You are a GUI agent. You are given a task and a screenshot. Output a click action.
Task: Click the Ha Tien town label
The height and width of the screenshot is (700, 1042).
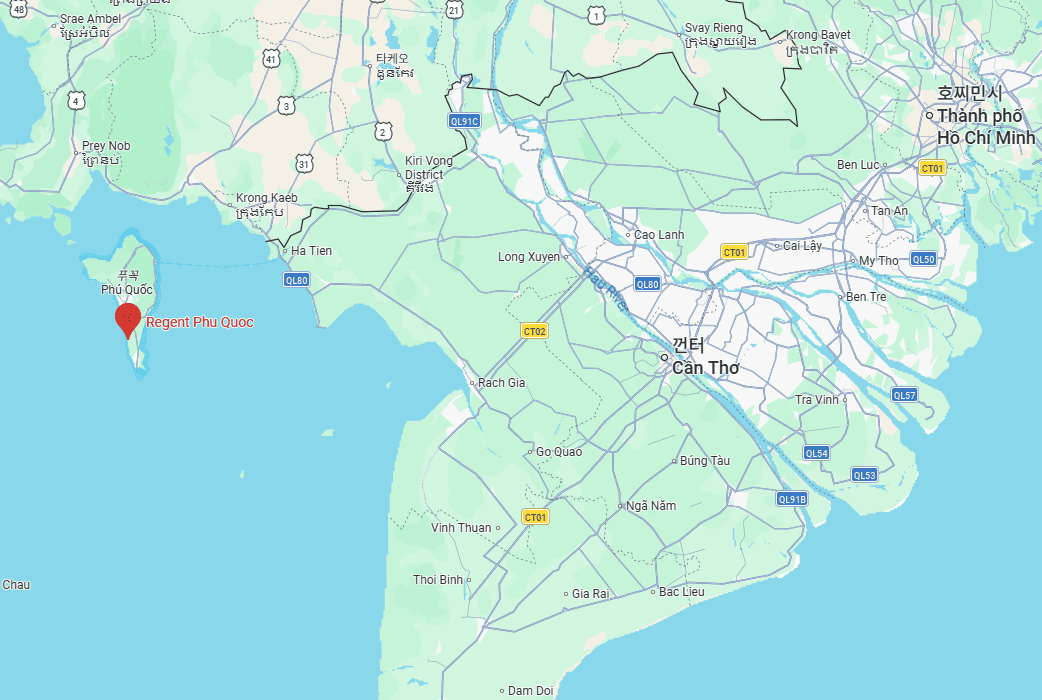pyautogui.click(x=311, y=251)
